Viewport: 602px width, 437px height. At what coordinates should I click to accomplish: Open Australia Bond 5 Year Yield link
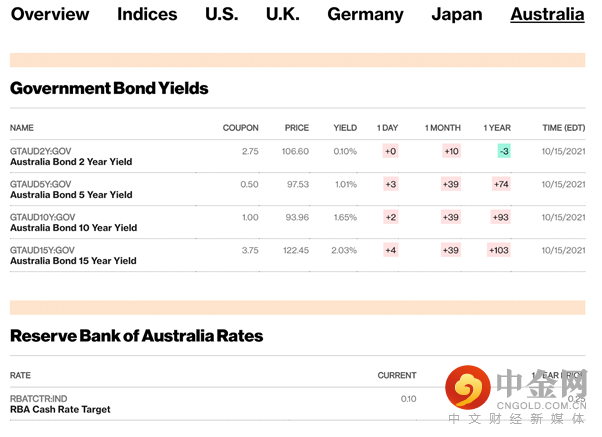coord(71,195)
